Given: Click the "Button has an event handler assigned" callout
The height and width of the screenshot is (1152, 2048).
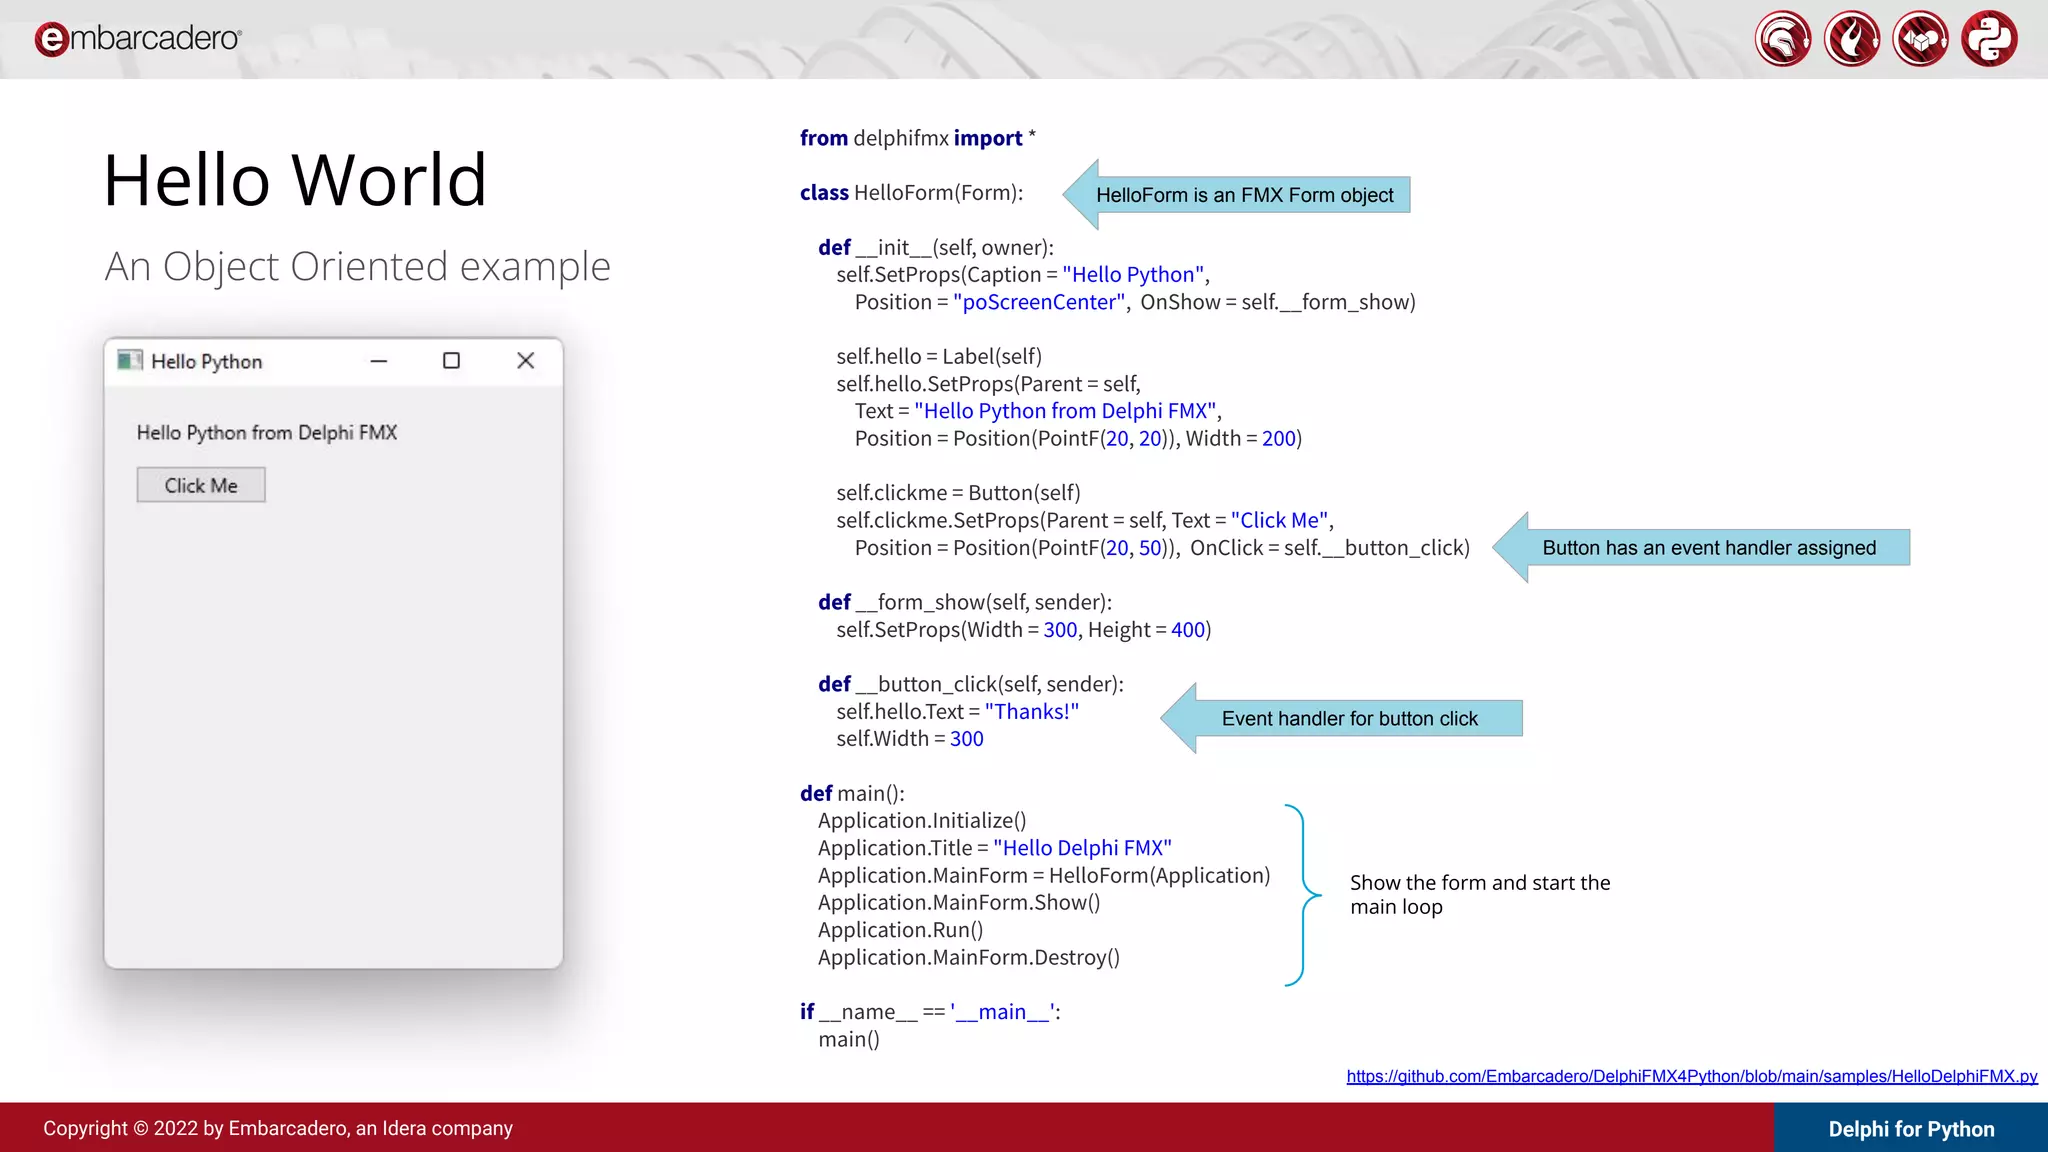Looking at the screenshot, I should point(1708,548).
